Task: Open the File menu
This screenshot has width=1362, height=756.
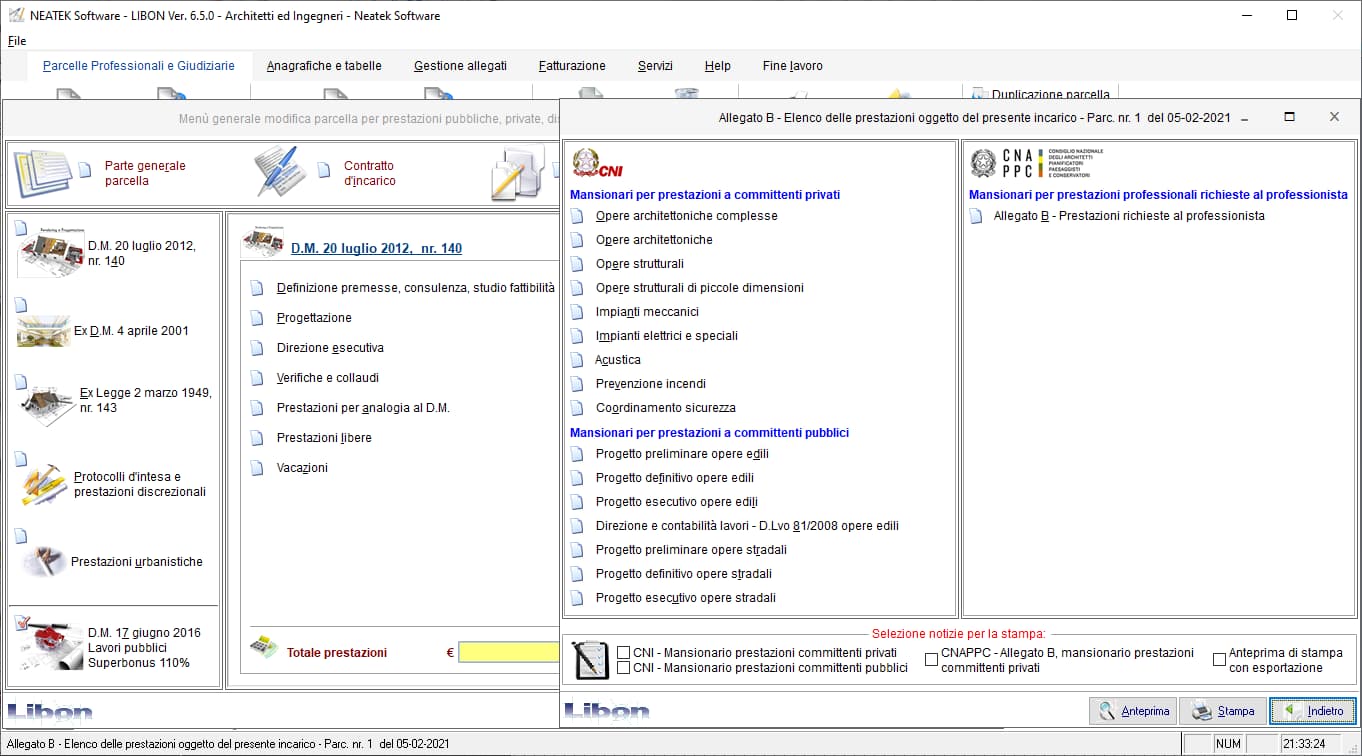Action: pos(17,41)
